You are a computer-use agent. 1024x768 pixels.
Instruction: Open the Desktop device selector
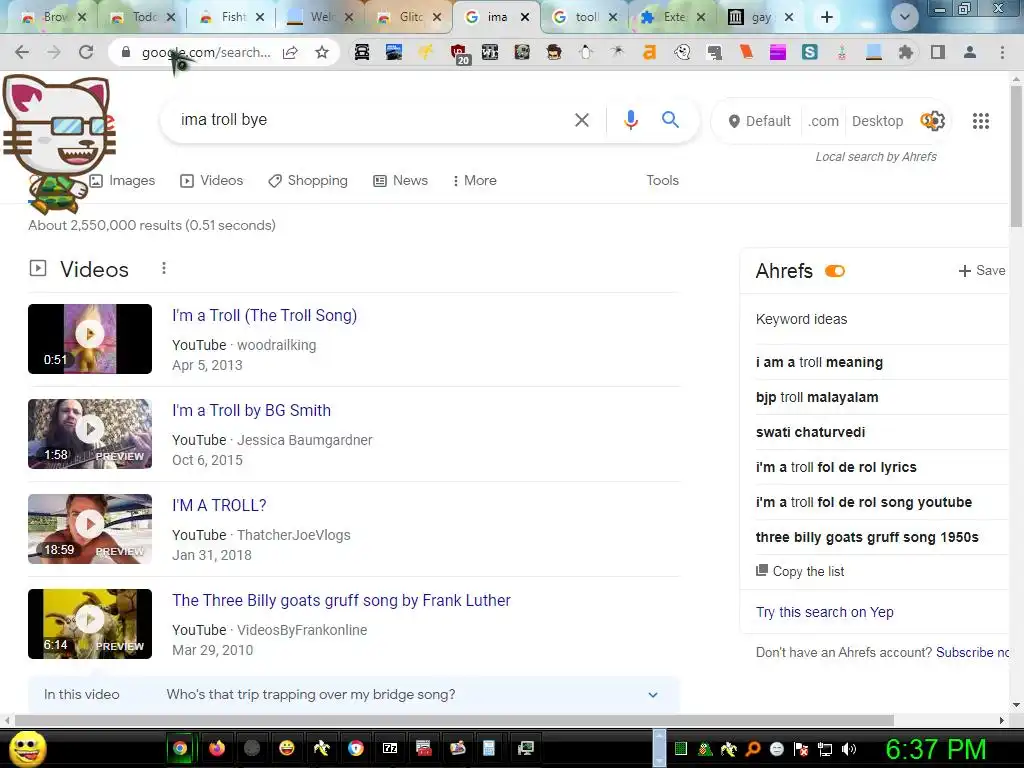pos(877,121)
